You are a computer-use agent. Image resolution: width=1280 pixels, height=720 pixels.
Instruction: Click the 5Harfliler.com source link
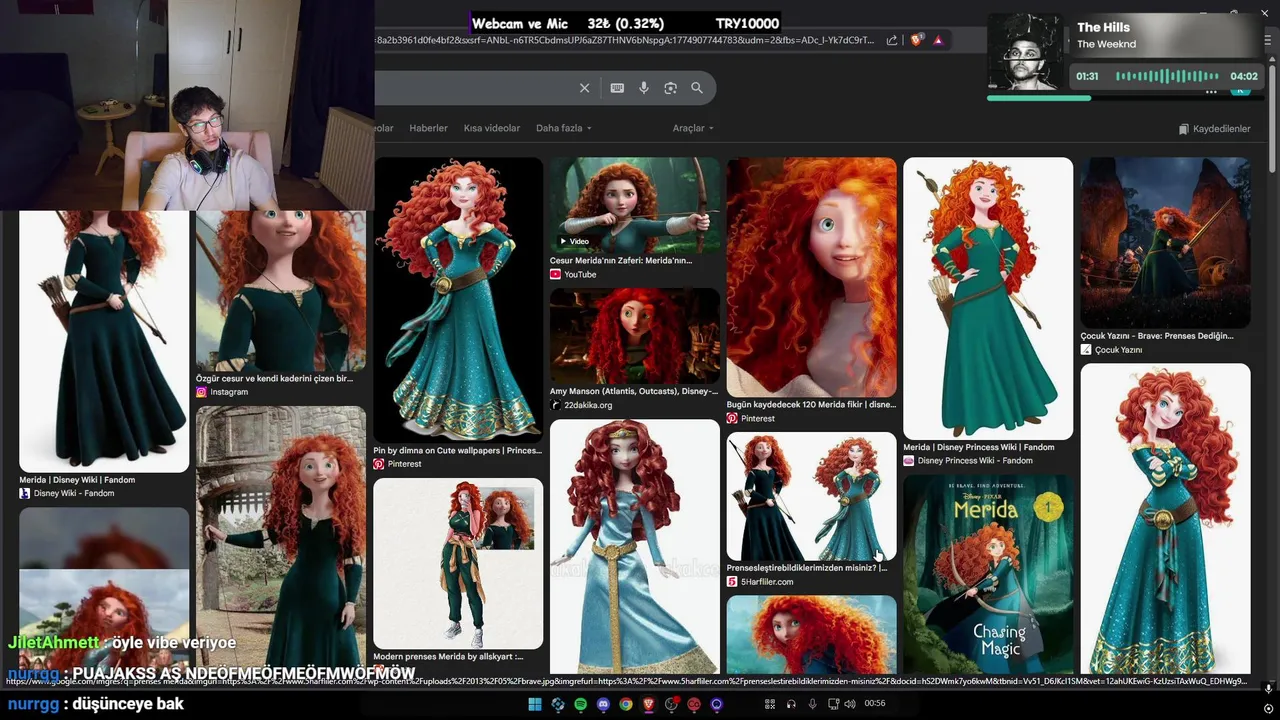[767, 581]
